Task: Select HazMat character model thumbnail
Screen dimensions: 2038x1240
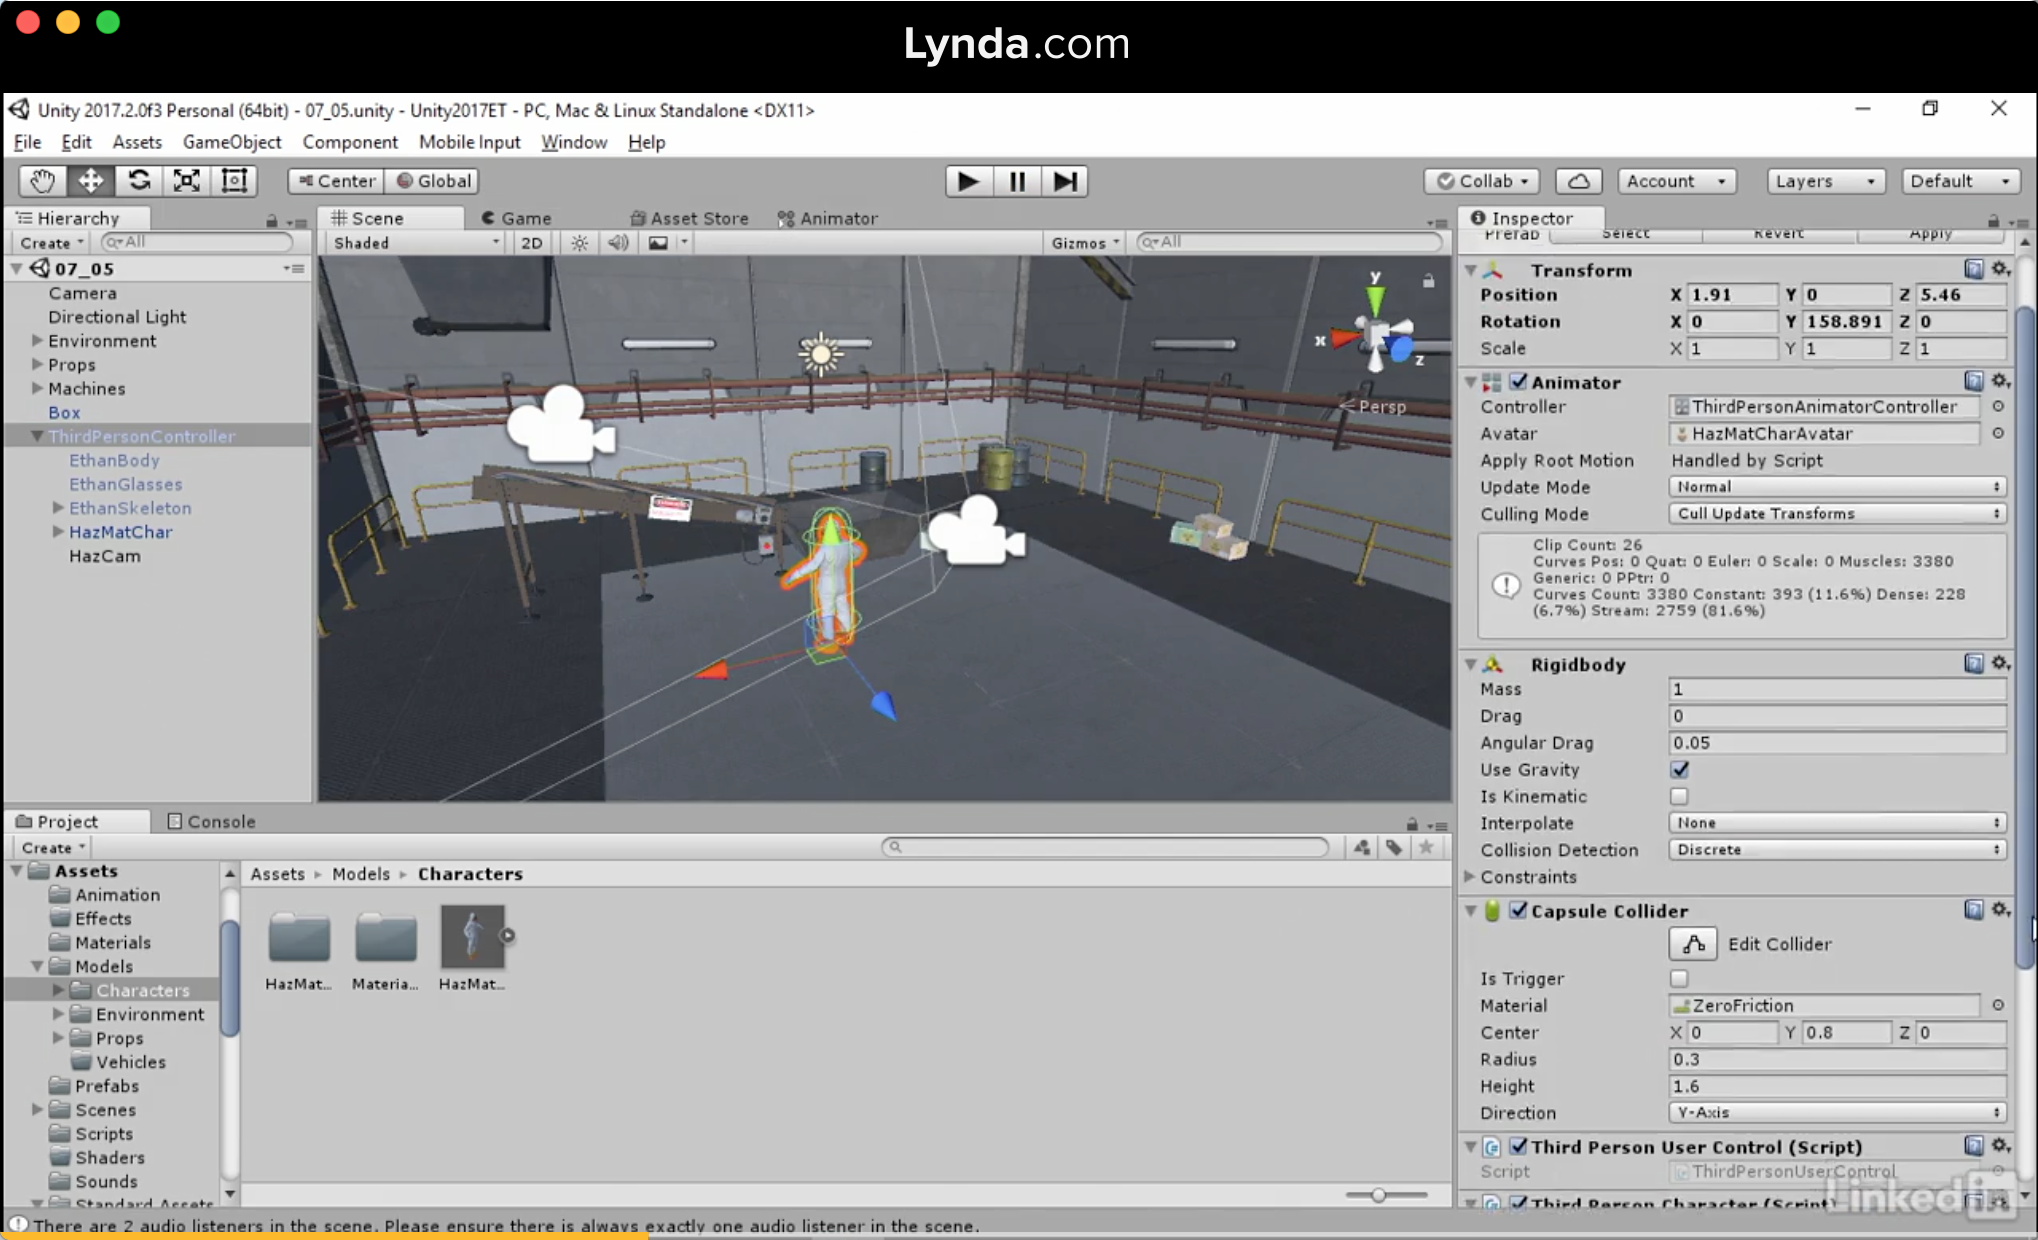Action: pyautogui.click(x=473, y=937)
